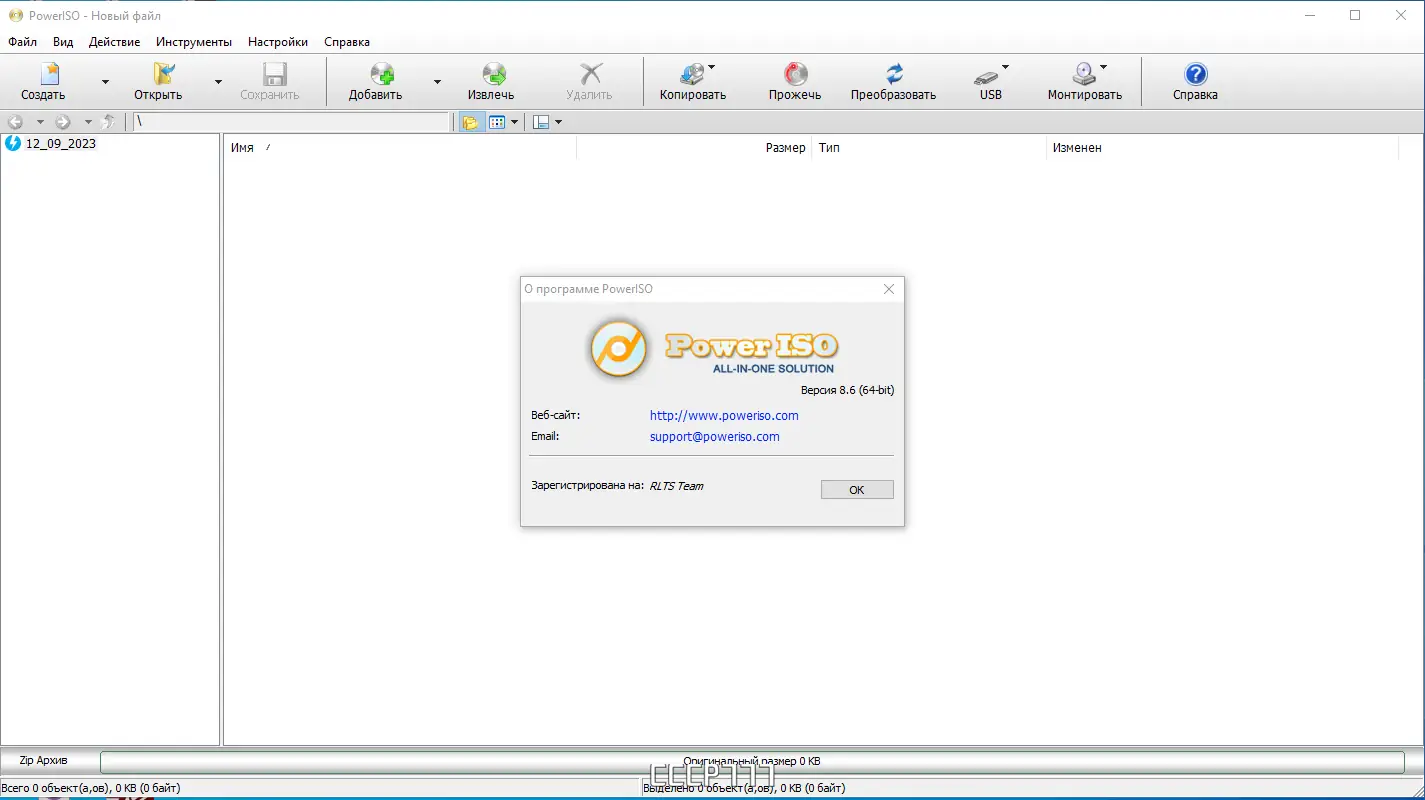Open the view mode dropdown arrow
1425x800 pixels.
pyautogui.click(x=515, y=122)
